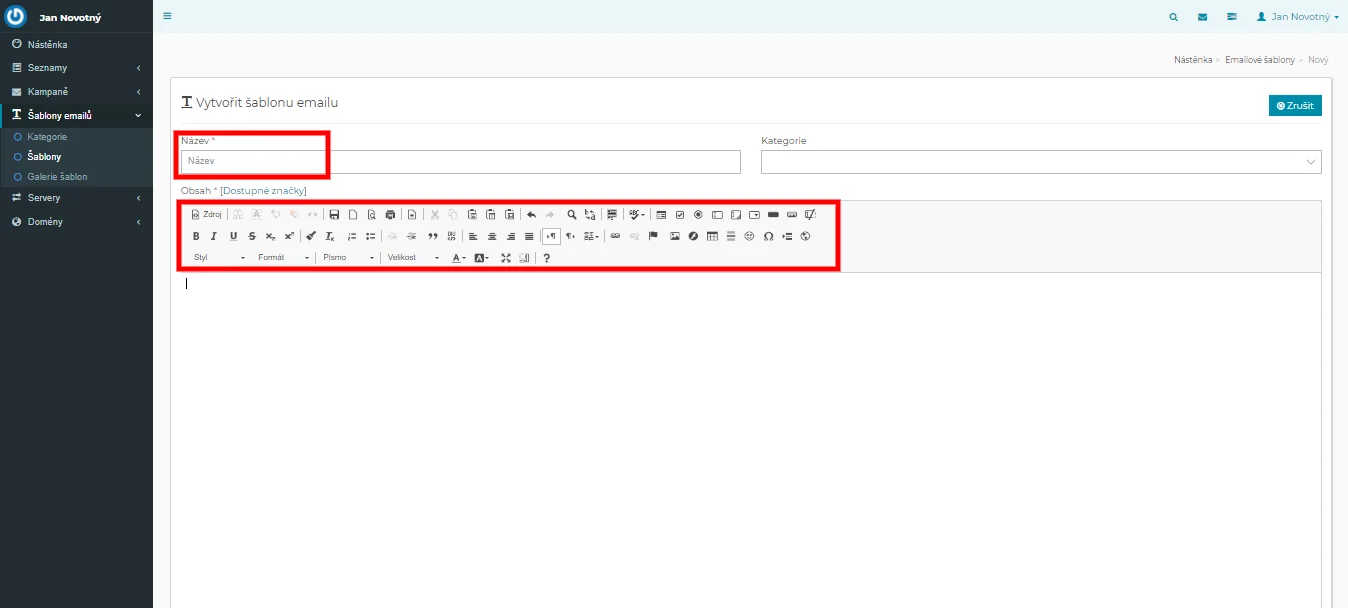Open the Galerie šablon sidebar item
Image resolution: width=1348 pixels, height=608 pixels.
pyautogui.click(x=57, y=177)
